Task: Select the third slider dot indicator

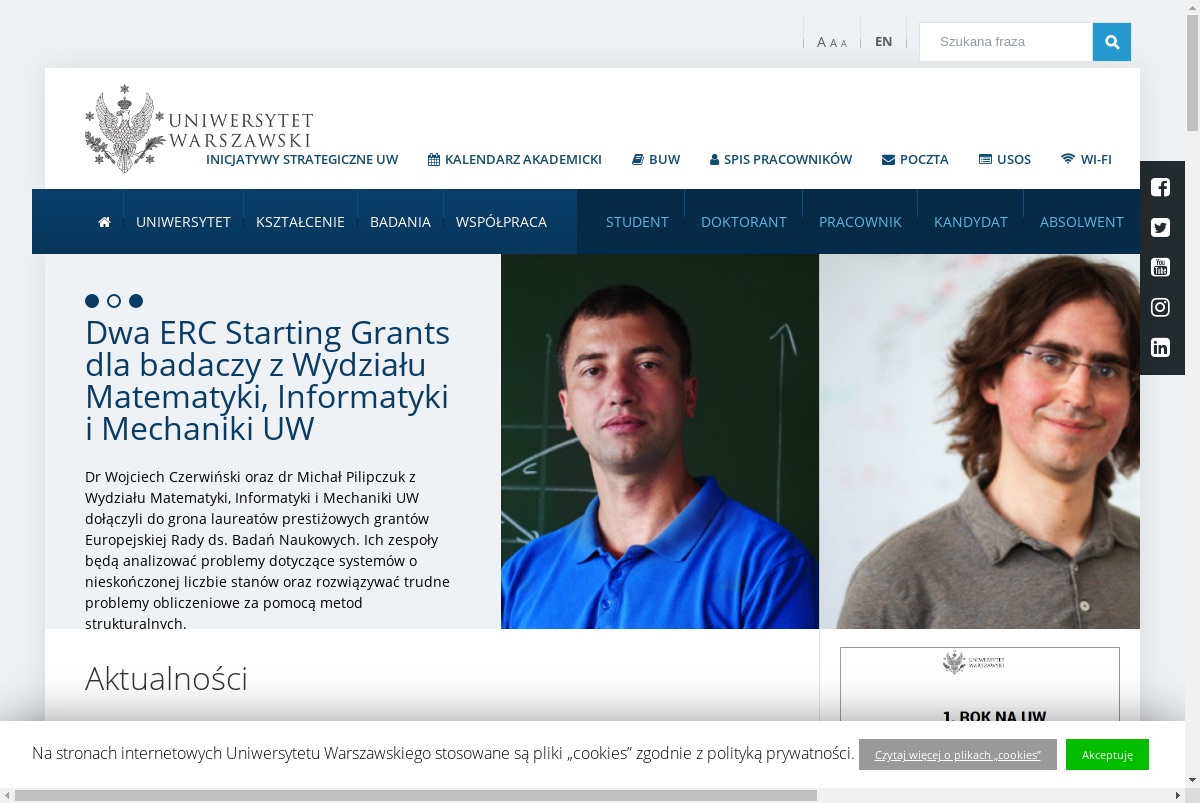Action: [x=136, y=301]
